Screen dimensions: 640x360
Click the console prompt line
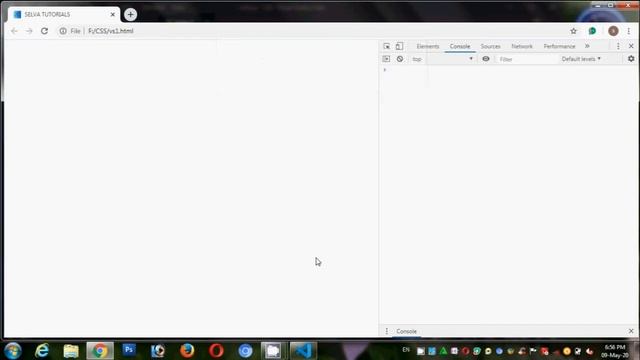pos(509,70)
